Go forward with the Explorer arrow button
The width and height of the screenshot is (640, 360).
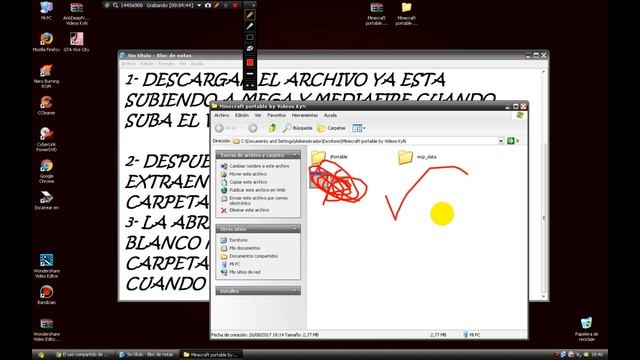pyautogui.click(x=253, y=128)
